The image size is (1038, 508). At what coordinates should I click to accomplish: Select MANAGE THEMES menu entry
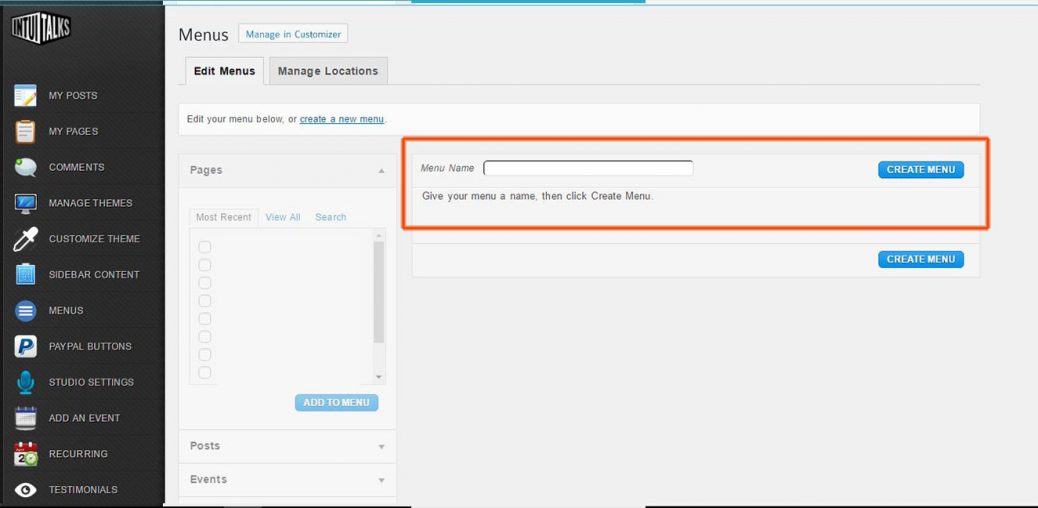click(x=91, y=203)
